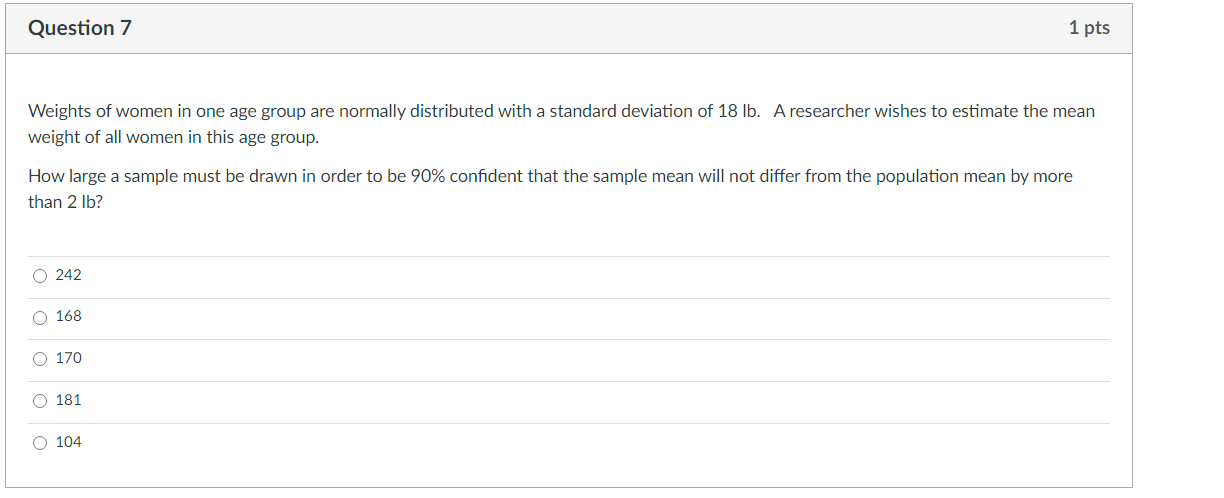This screenshot has height=498, width=1224.
Task: Click the text than 2 lb?
Action: click(x=65, y=201)
